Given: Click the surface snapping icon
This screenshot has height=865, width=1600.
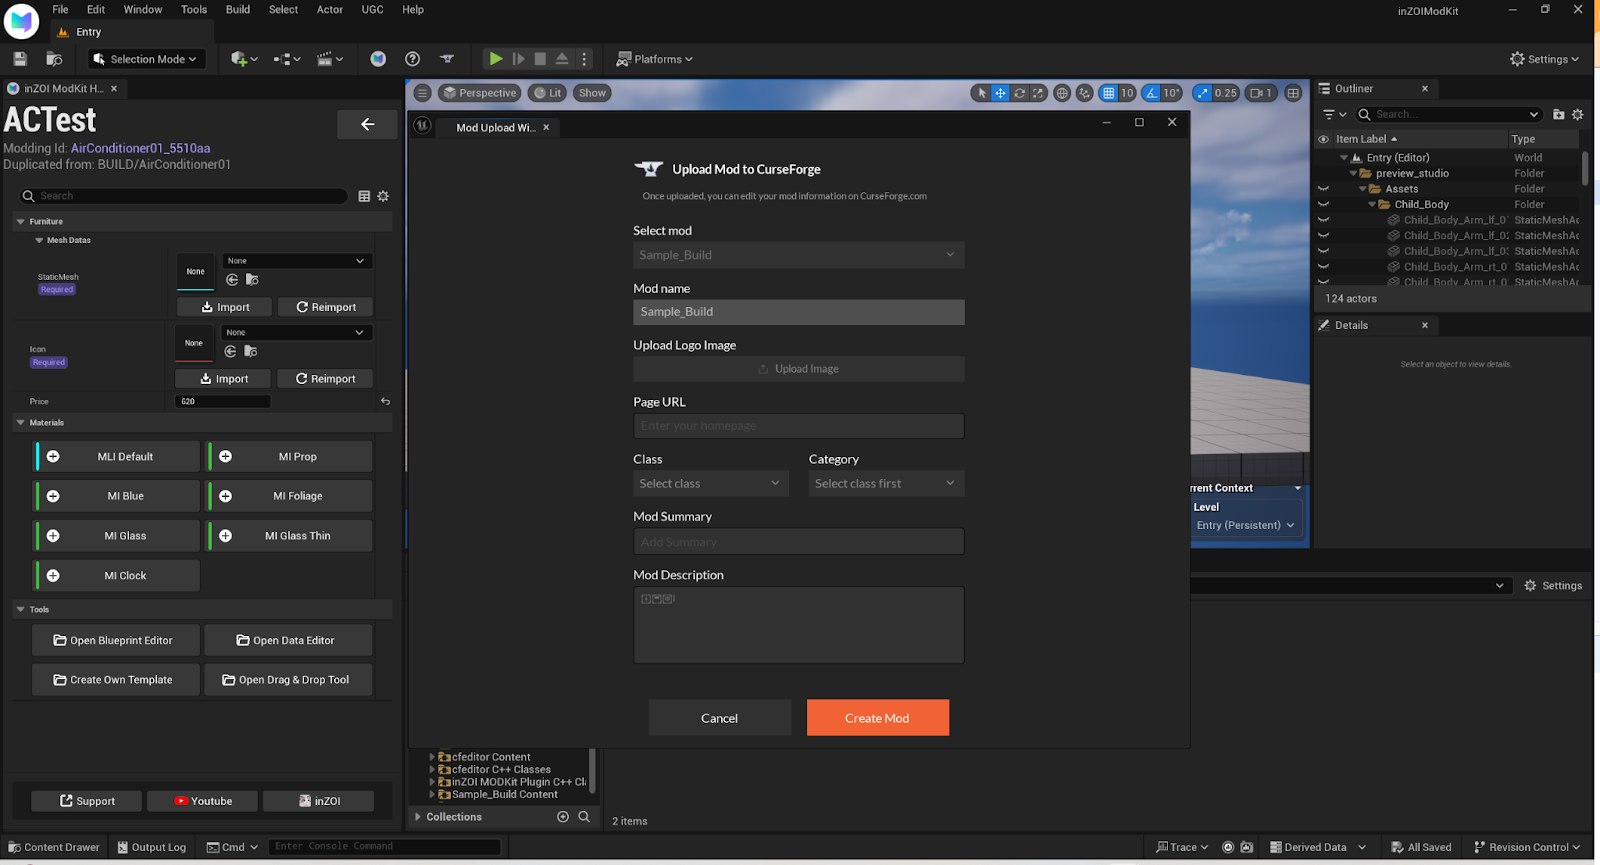Looking at the screenshot, I should [1084, 93].
